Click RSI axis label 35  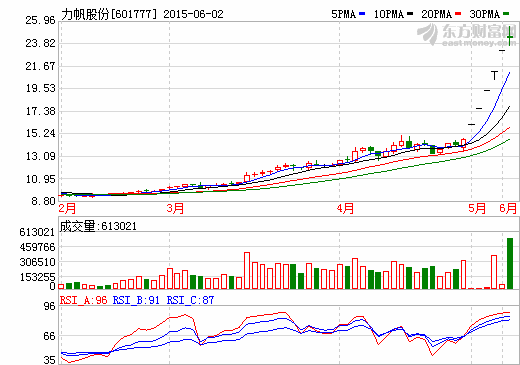pyautogui.click(x=50, y=360)
